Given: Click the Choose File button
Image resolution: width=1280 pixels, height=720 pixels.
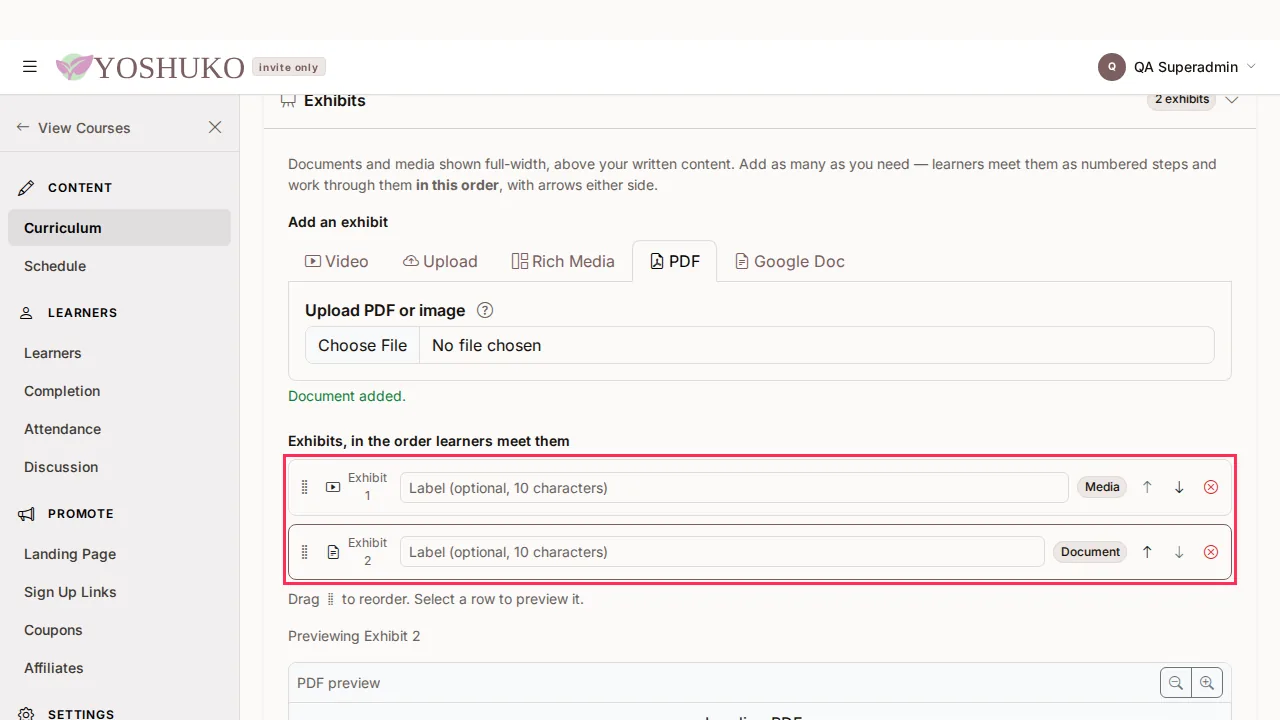Looking at the screenshot, I should pos(362,345).
